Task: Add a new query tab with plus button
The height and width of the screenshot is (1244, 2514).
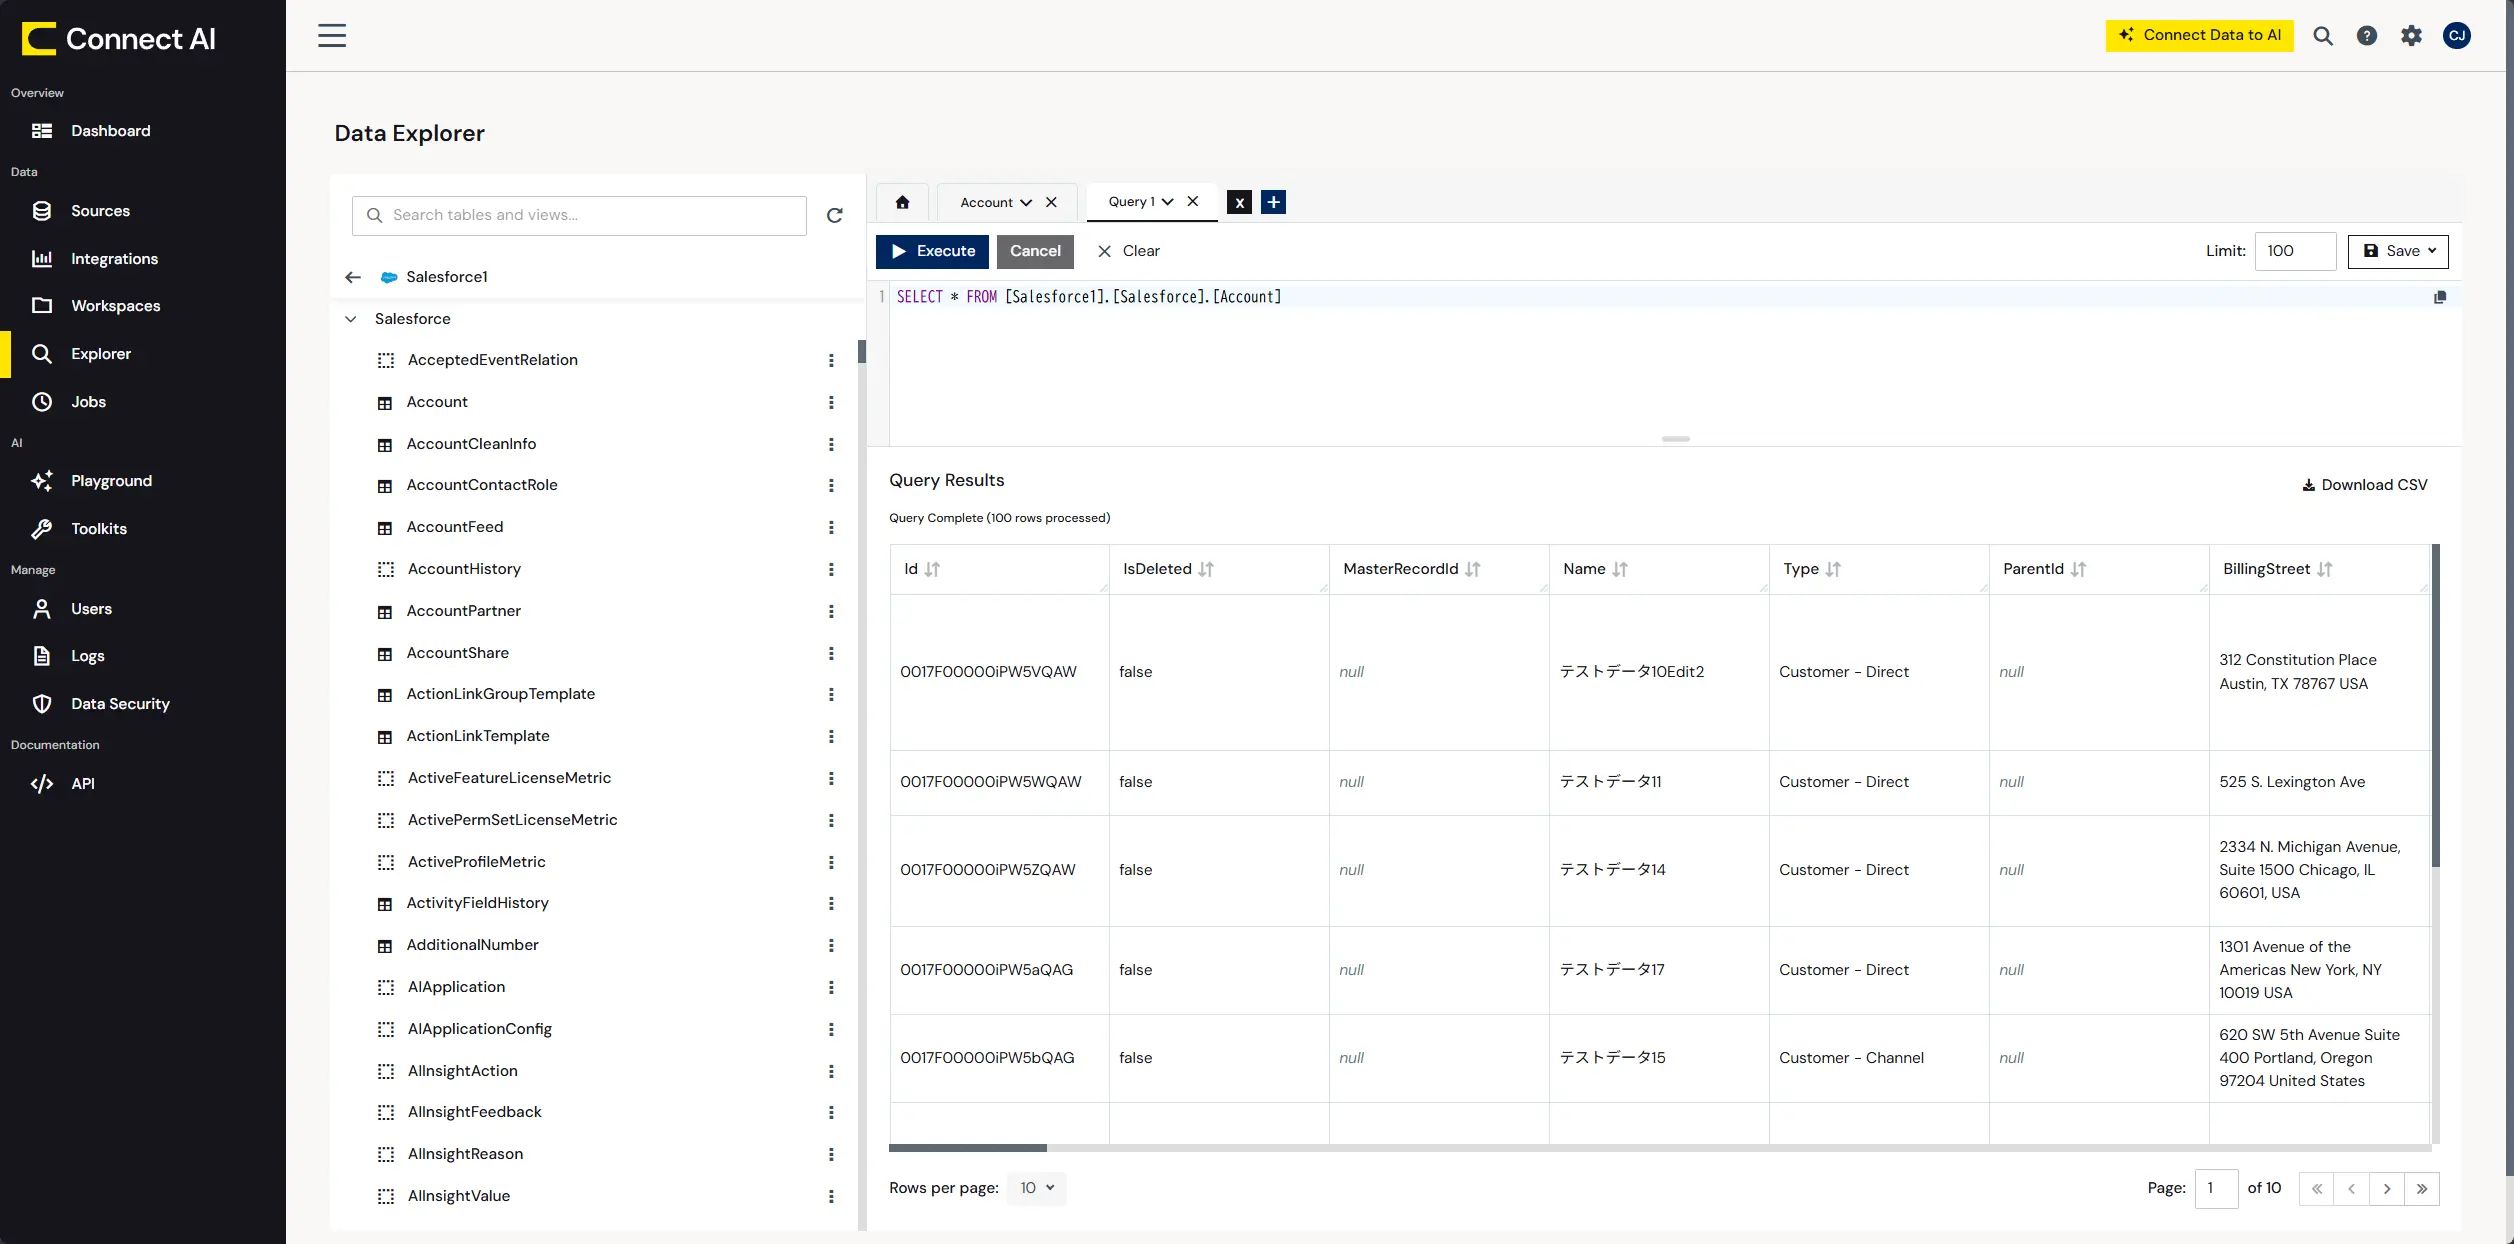Action: (1273, 202)
